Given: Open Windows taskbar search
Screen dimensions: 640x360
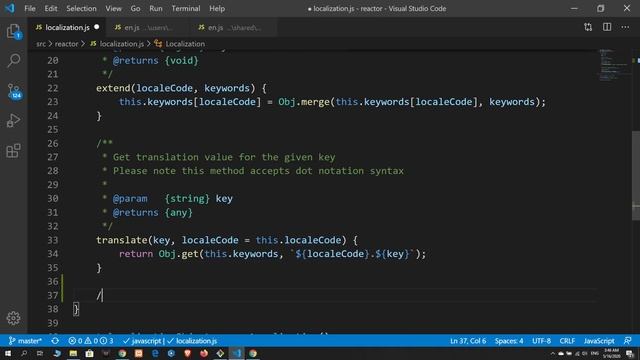Looking at the screenshot, I should pos(24,353).
